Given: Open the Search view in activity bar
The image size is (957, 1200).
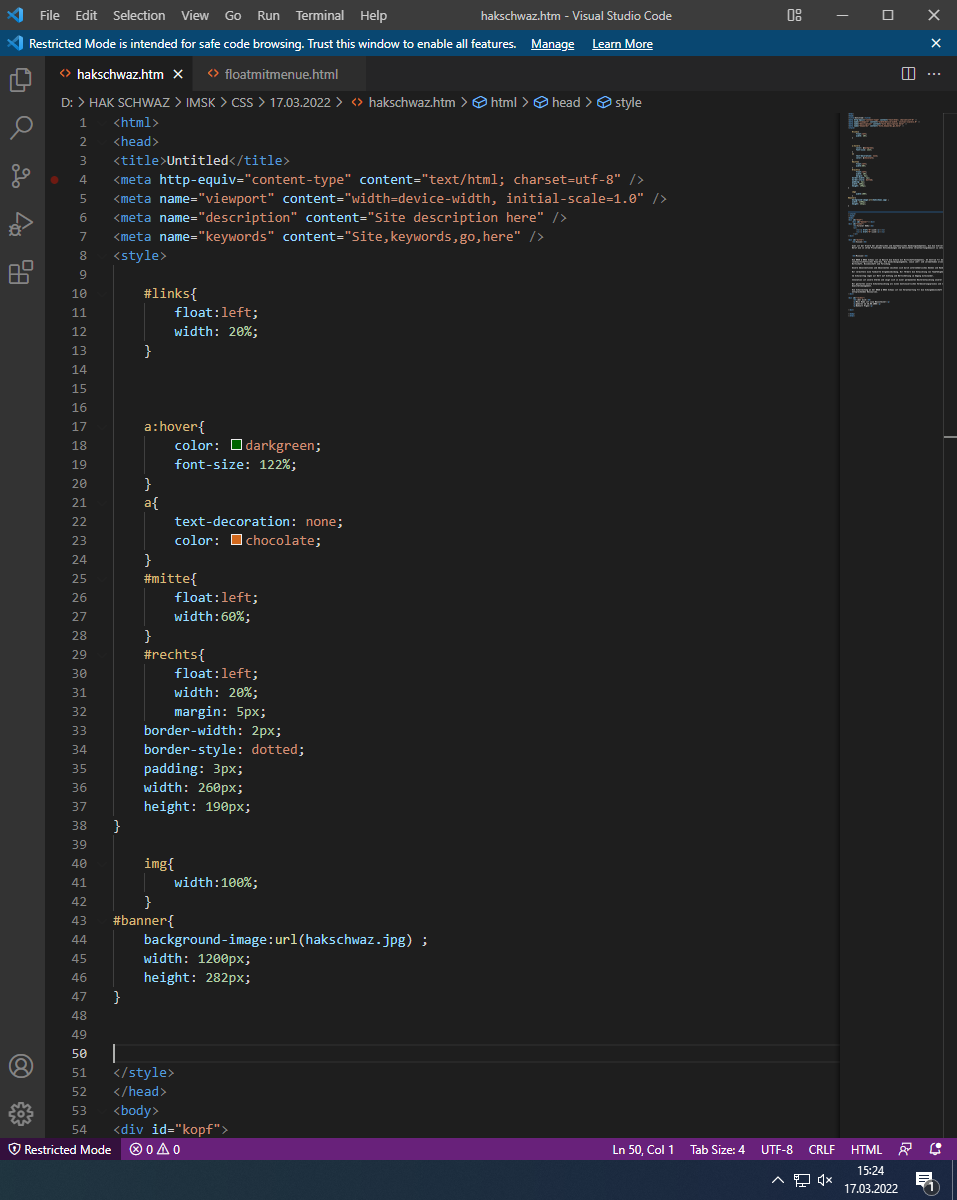Looking at the screenshot, I should pyautogui.click(x=21, y=128).
